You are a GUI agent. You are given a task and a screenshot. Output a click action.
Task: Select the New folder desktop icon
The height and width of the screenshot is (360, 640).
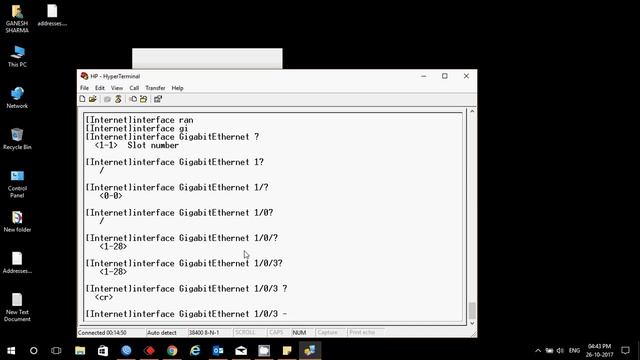(17, 222)
